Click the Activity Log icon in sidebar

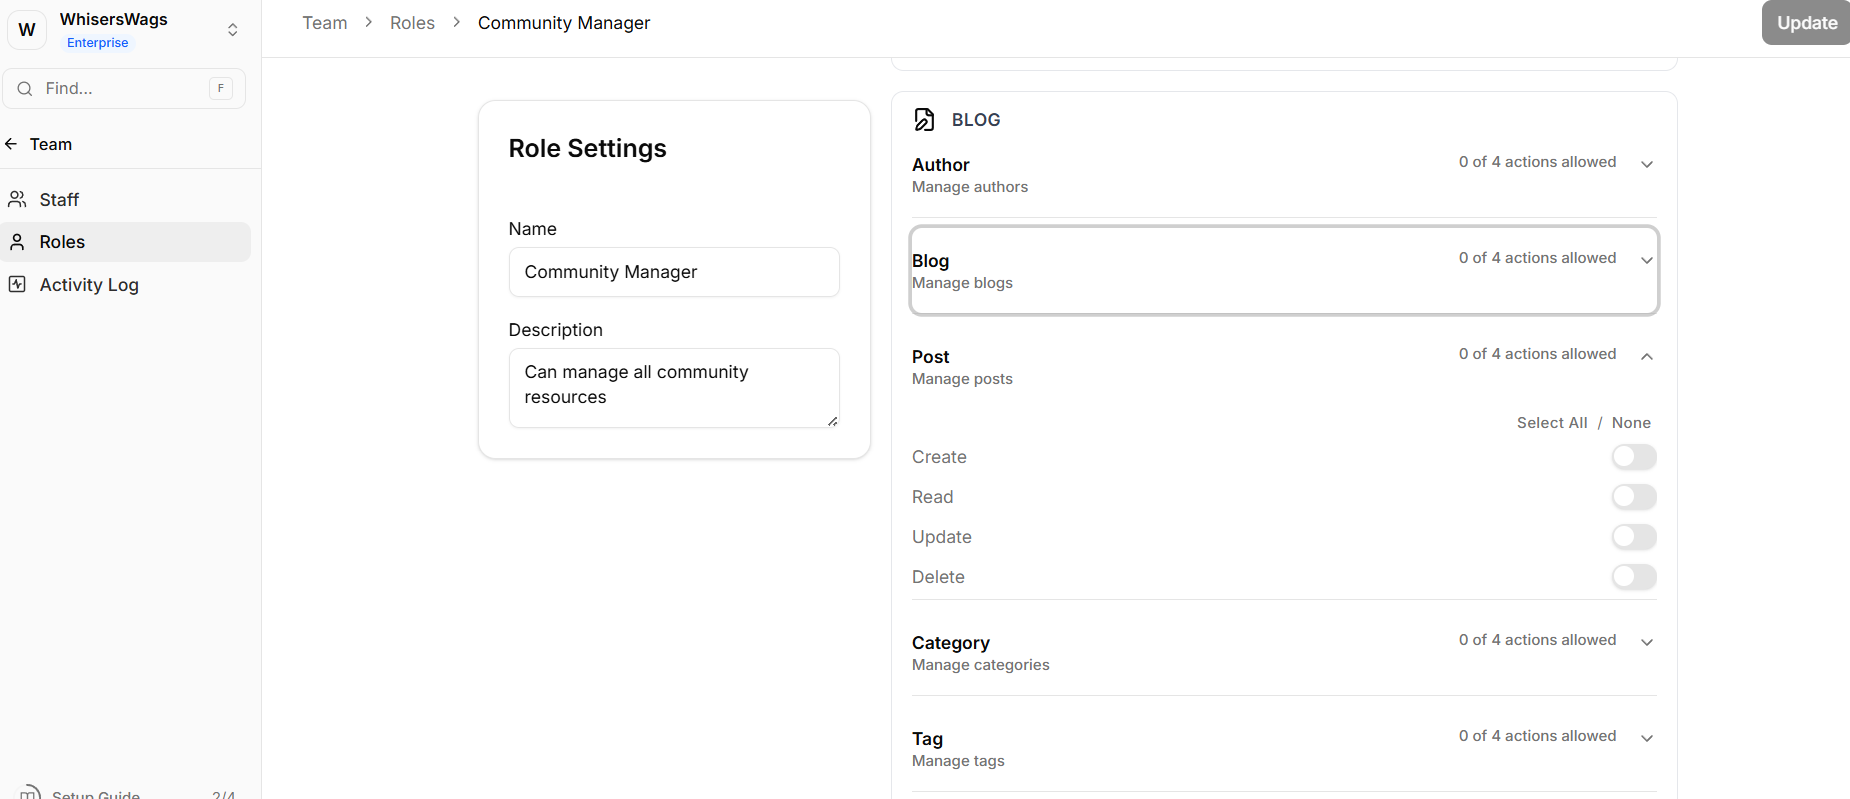click(17, 285)
